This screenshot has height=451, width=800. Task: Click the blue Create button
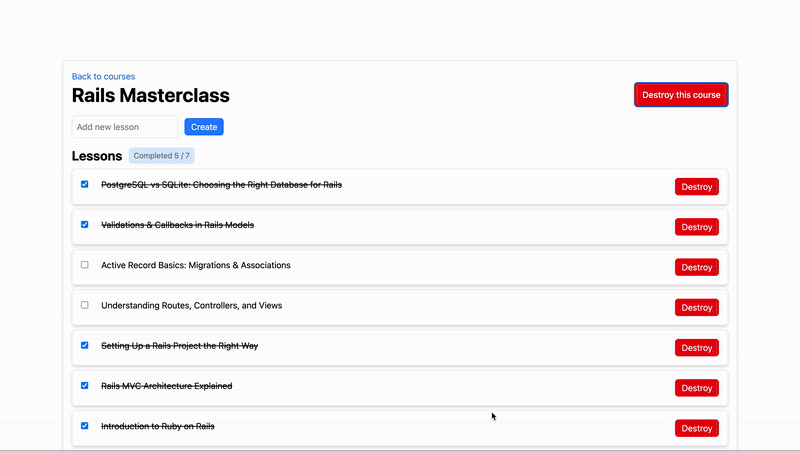coord(204,127)
